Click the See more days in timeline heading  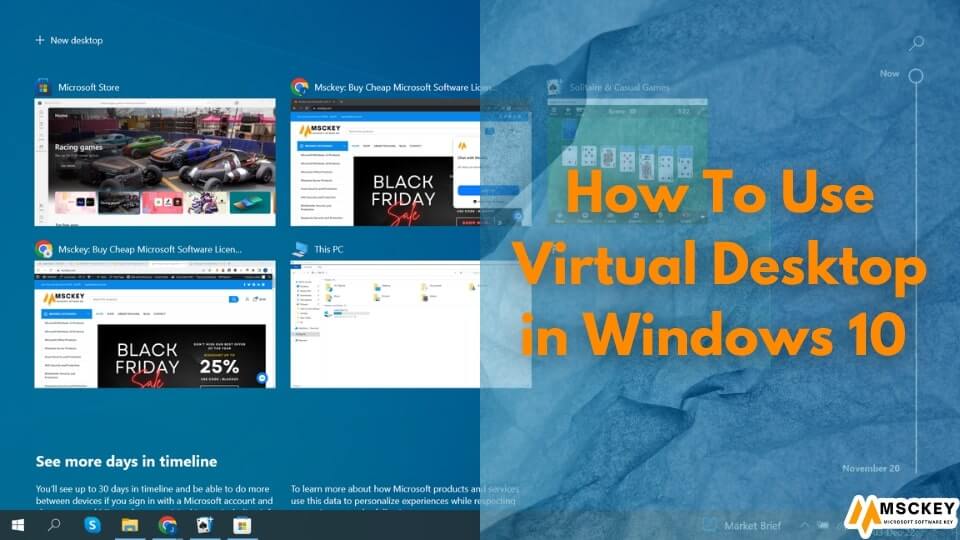point(126,462)
